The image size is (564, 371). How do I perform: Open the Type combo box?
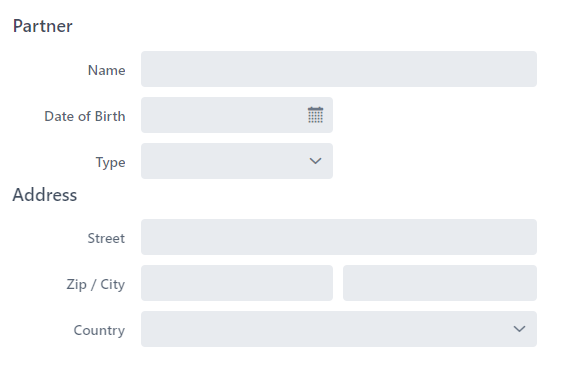237,161
